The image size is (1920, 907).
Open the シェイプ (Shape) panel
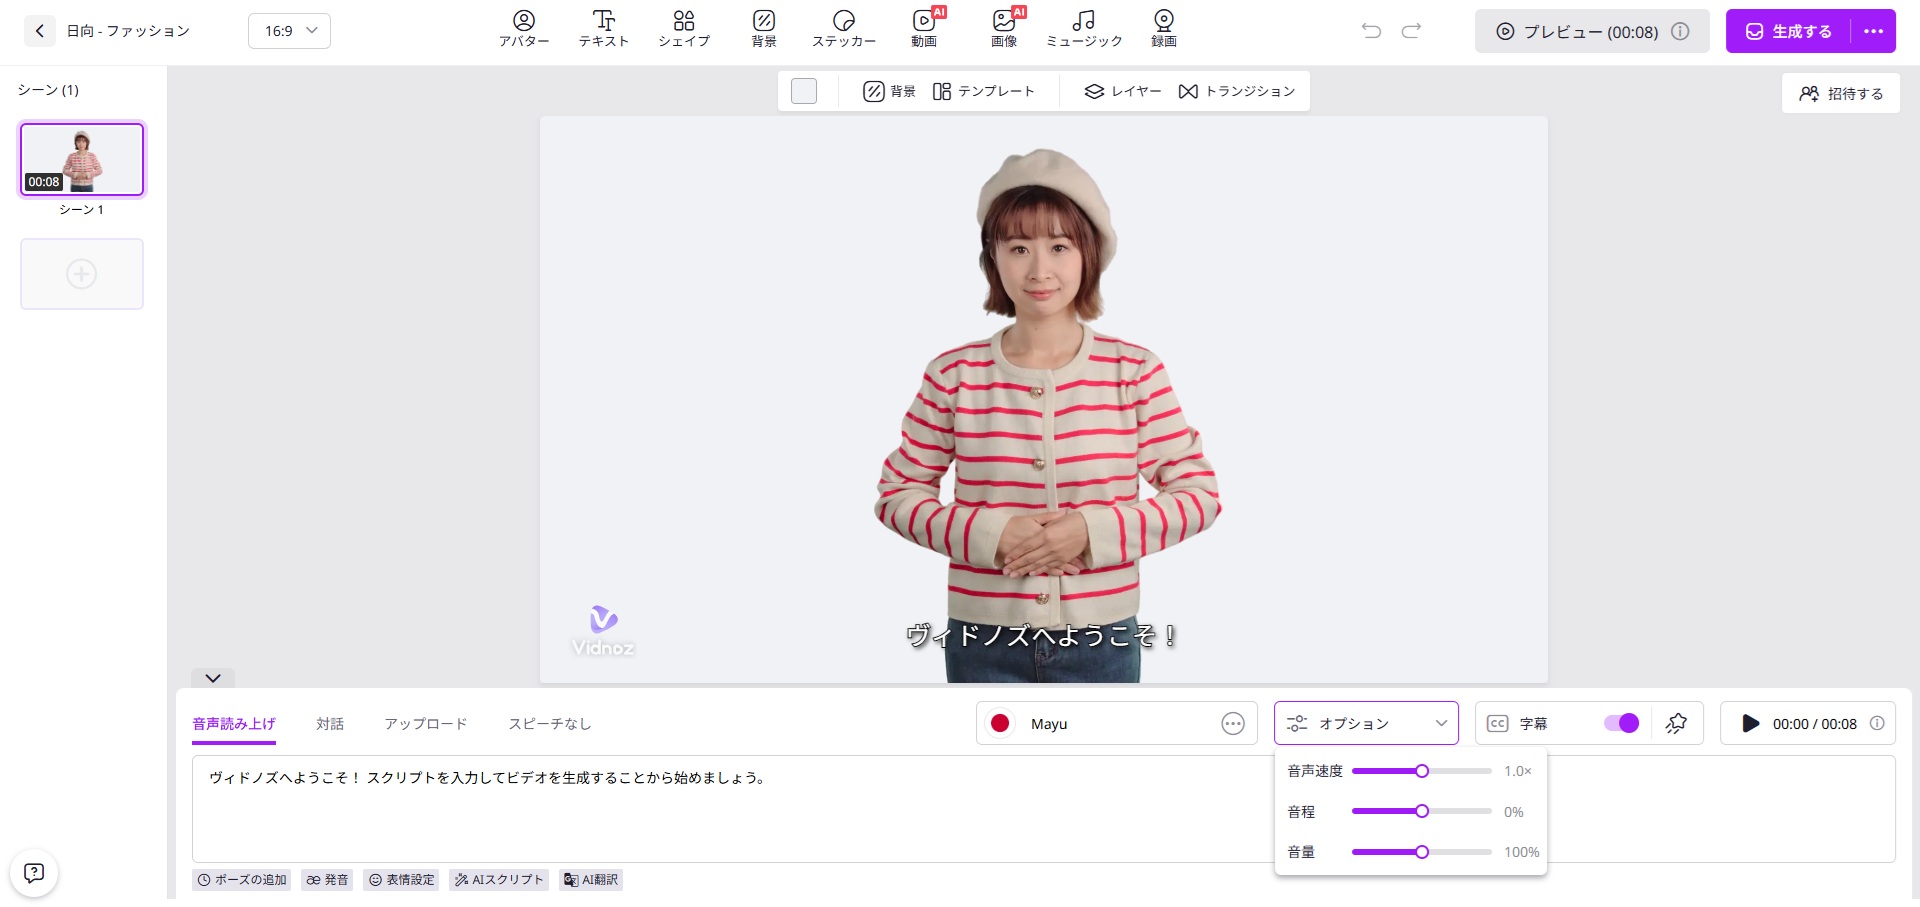[x=684, y=29]
